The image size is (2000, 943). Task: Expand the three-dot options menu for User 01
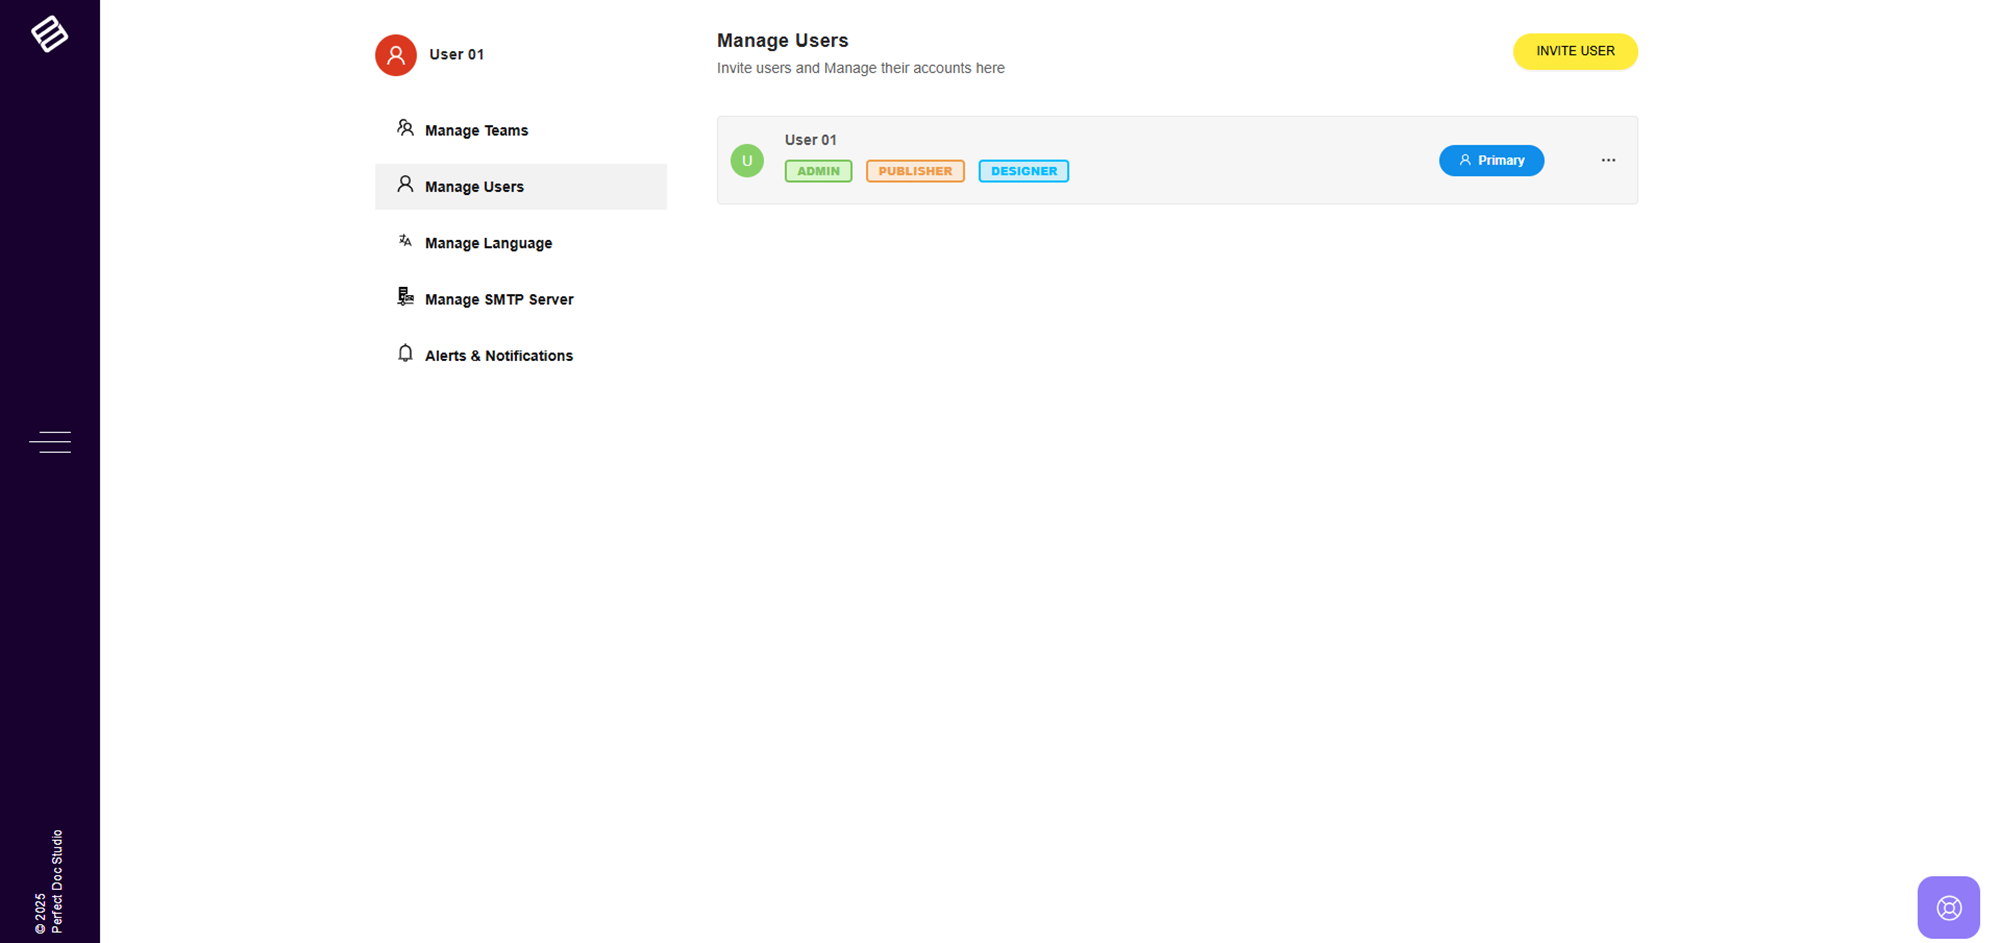coord(1608,161)
